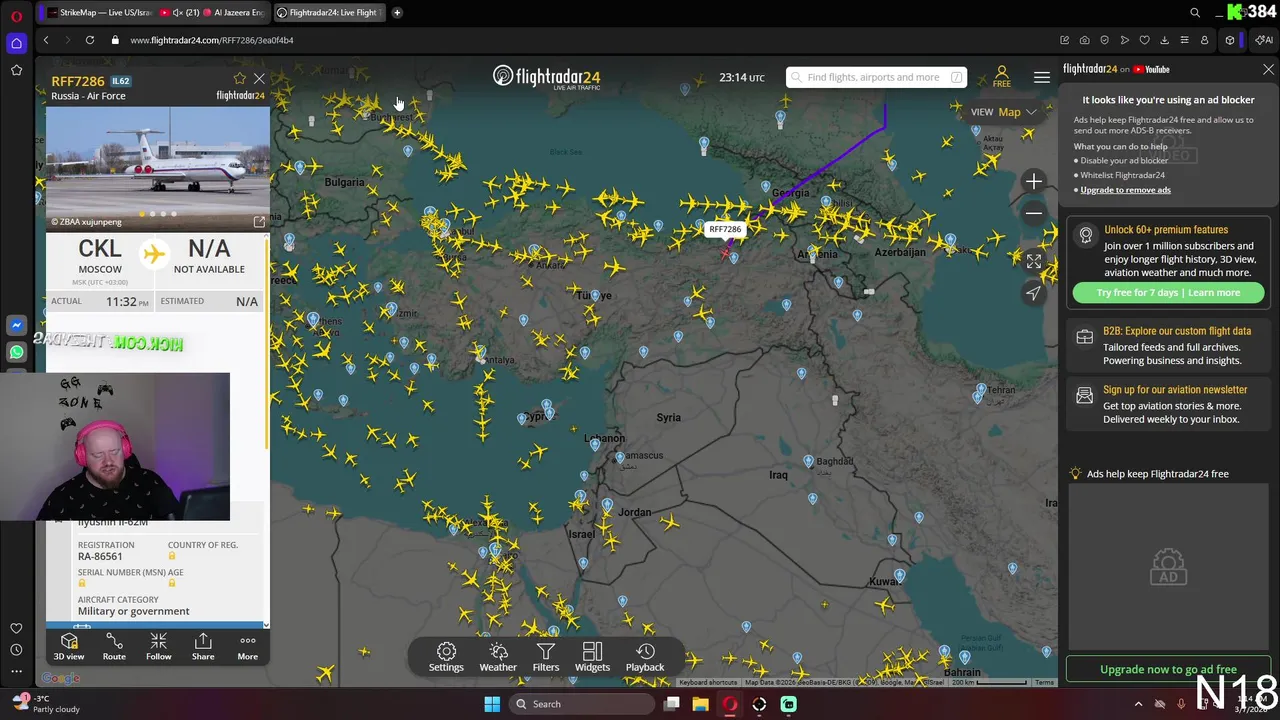Image resolution: width=1280 pixels, height=720 pixels.
Task: Click the address bar URL
Action: click(x=211, y=40)
